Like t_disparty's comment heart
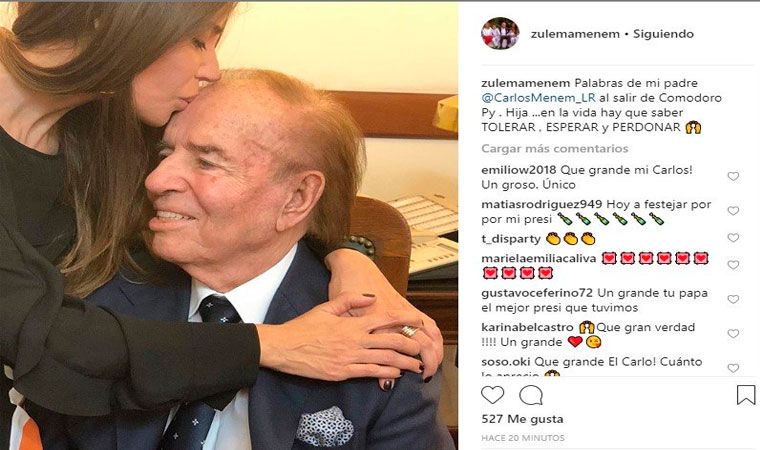Viewport: 760px width, 450px height. pyautogui.click(x=733, y=238)
